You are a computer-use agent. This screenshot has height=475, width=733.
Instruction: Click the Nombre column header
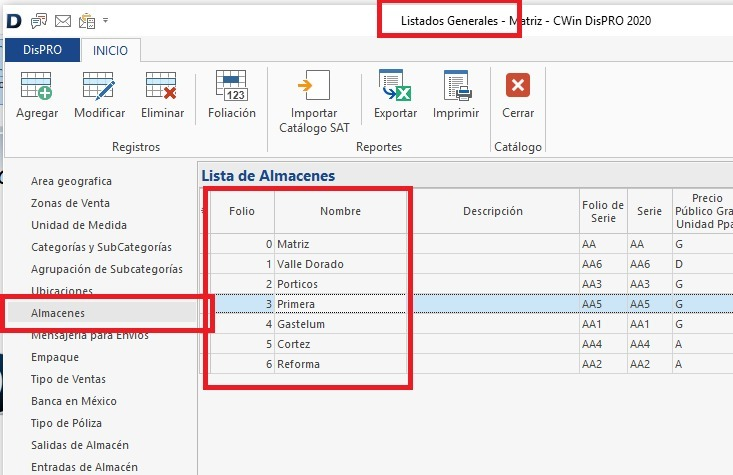click(340, 211)
